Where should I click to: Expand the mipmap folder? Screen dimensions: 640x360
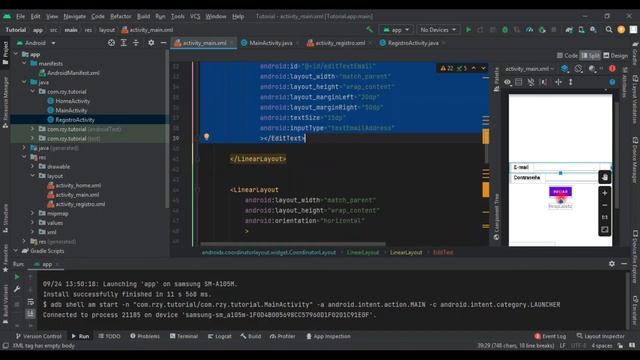click(32, 213)
